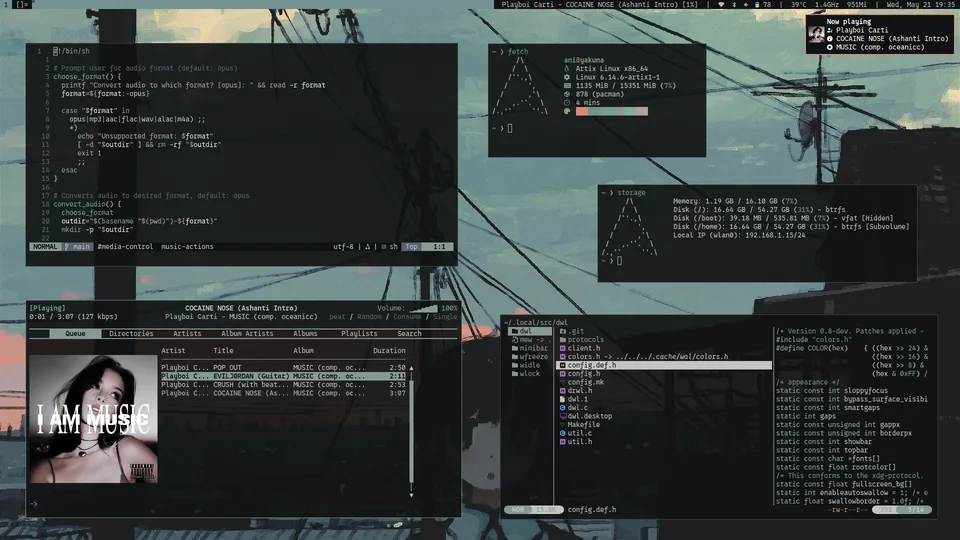The width and height of the screenshot is (960, 540).
Task: Open the Artists tab in the music player
Action: tap(187, 334)
